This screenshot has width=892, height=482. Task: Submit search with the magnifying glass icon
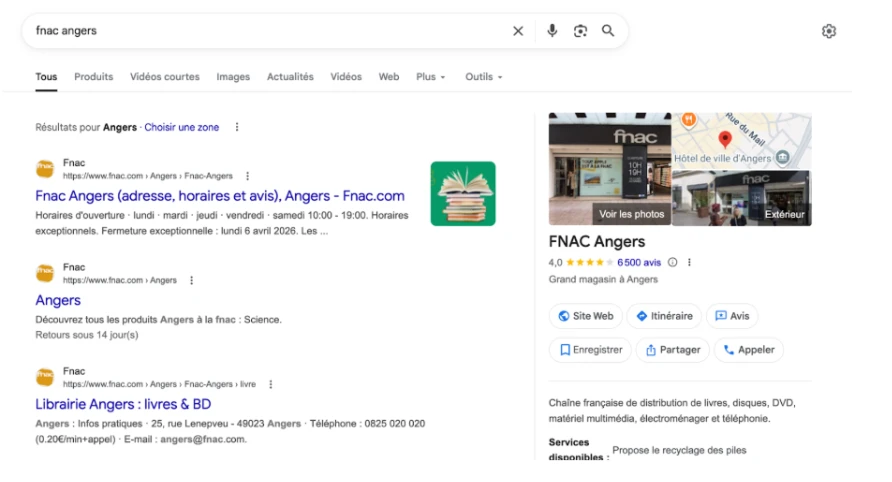pyautogui.click(x=608, y=31)
